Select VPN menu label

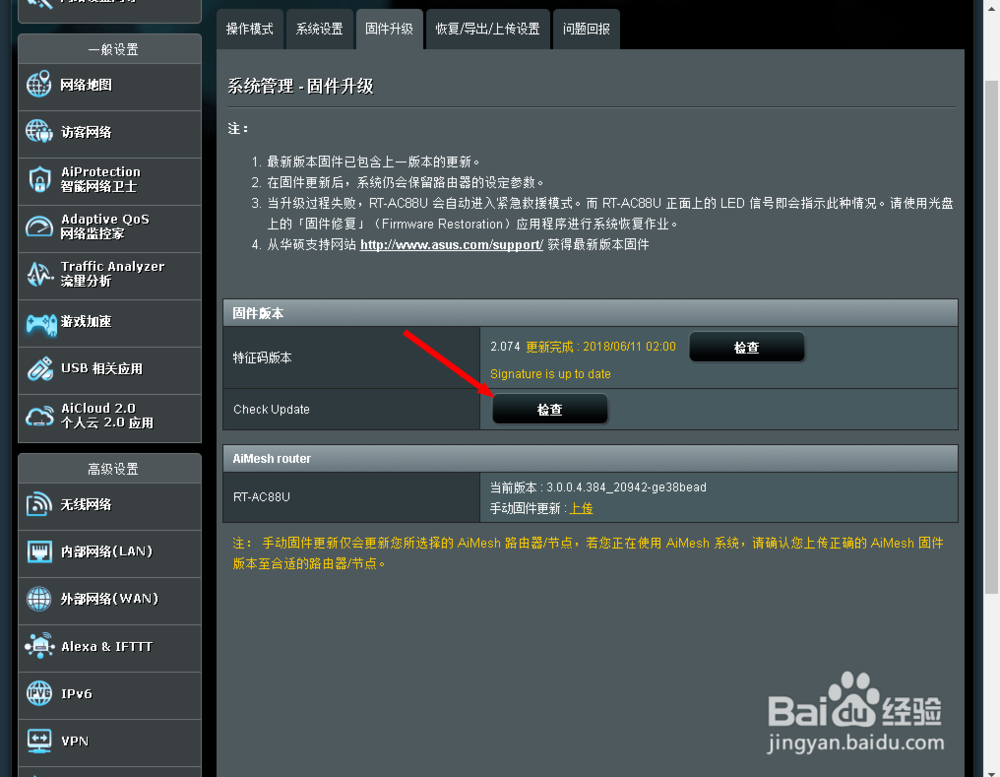(x=75, y=741)
